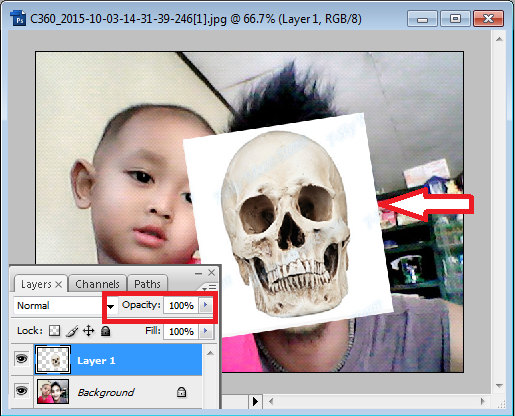Expand the Fill slider arrow

coord(206,331)
